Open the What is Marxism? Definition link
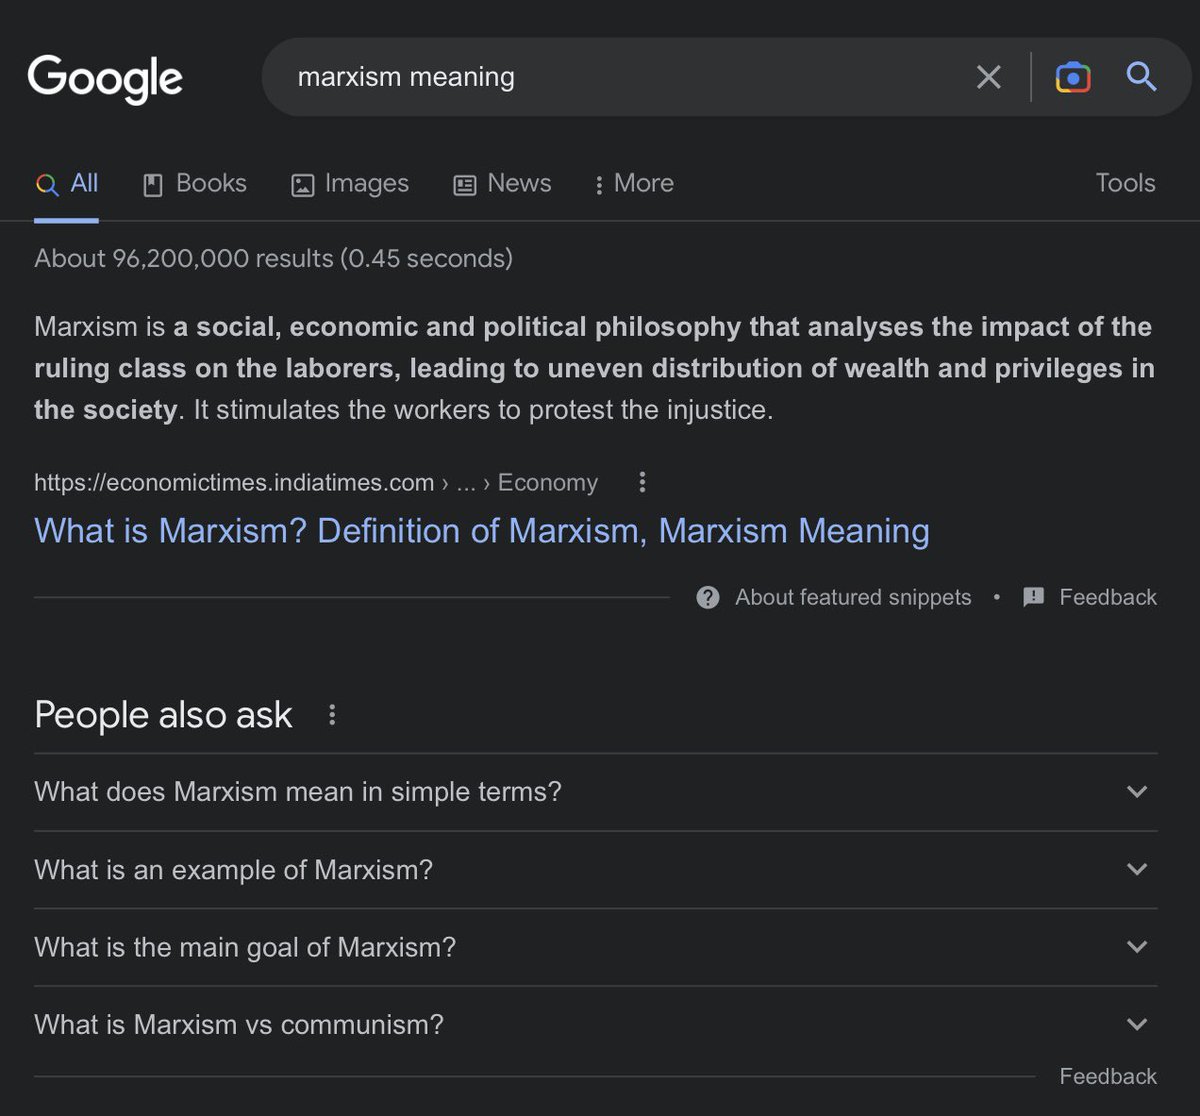Image resolution: width=1200 pixels, height=1116 pixels. pos(482,530)
